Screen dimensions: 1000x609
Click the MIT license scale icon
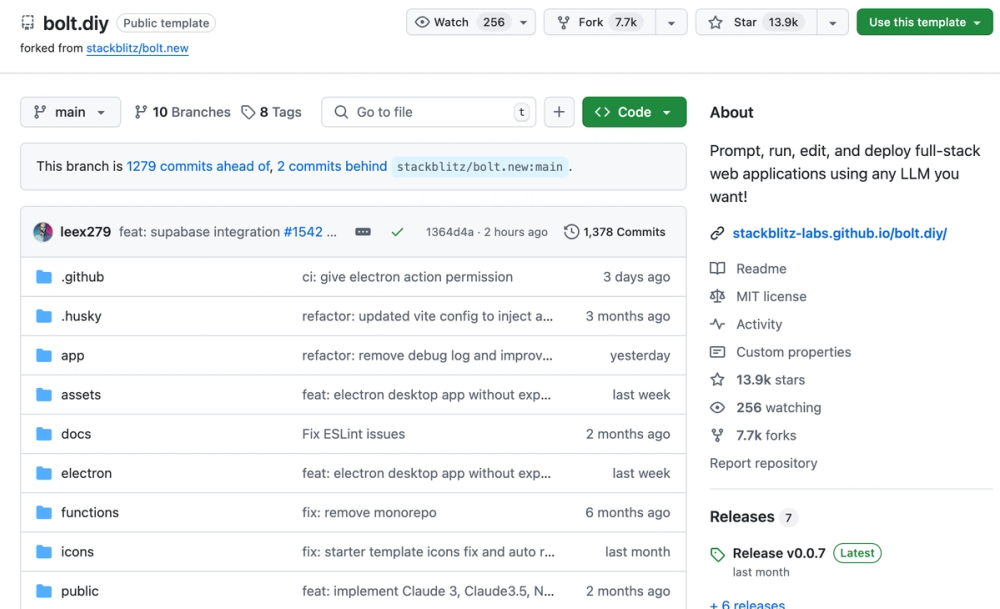(717, 297)
